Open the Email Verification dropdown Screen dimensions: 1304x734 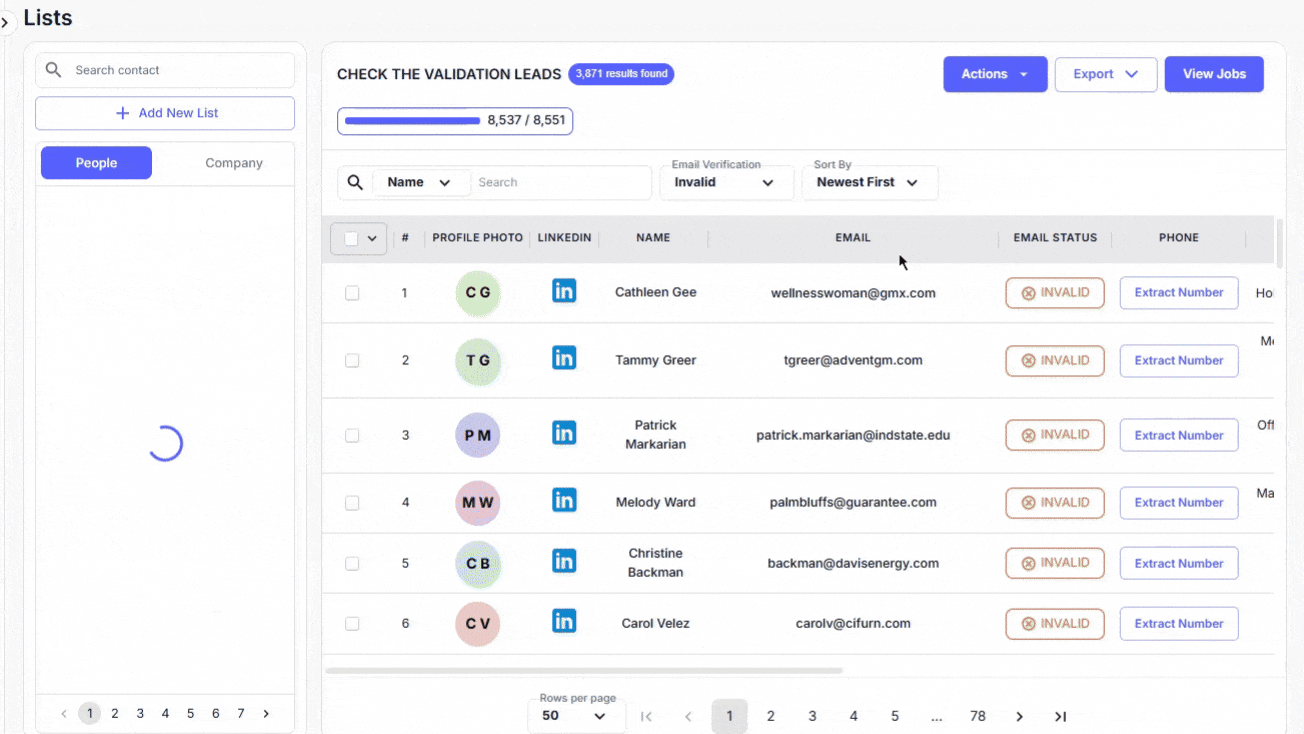pyautogui.click(x=726, y=183)
